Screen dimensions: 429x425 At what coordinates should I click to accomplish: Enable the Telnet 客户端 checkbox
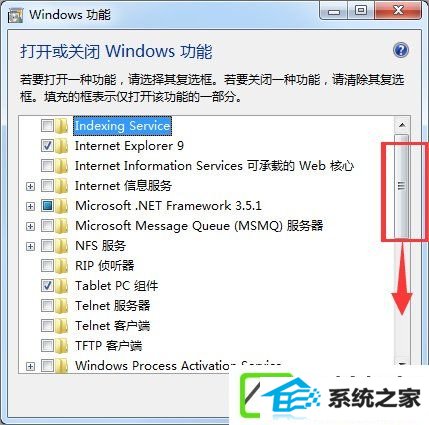coord(47,326)
